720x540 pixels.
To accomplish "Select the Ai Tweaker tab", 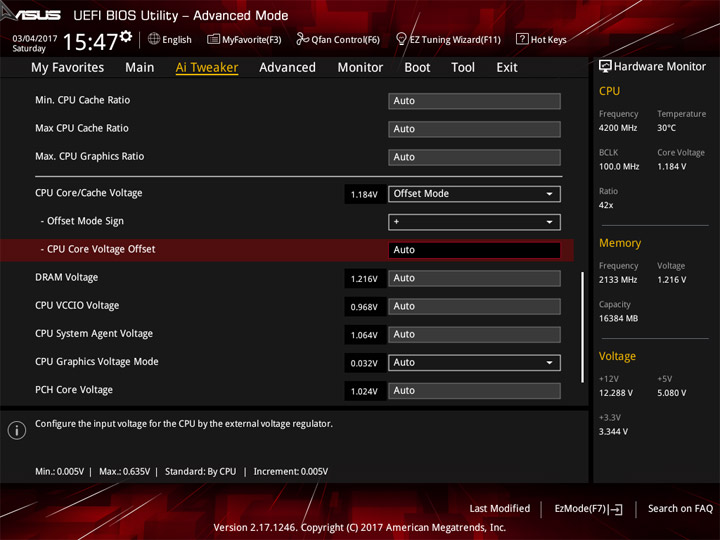I will pyautogui.click(x=207, y=68).
